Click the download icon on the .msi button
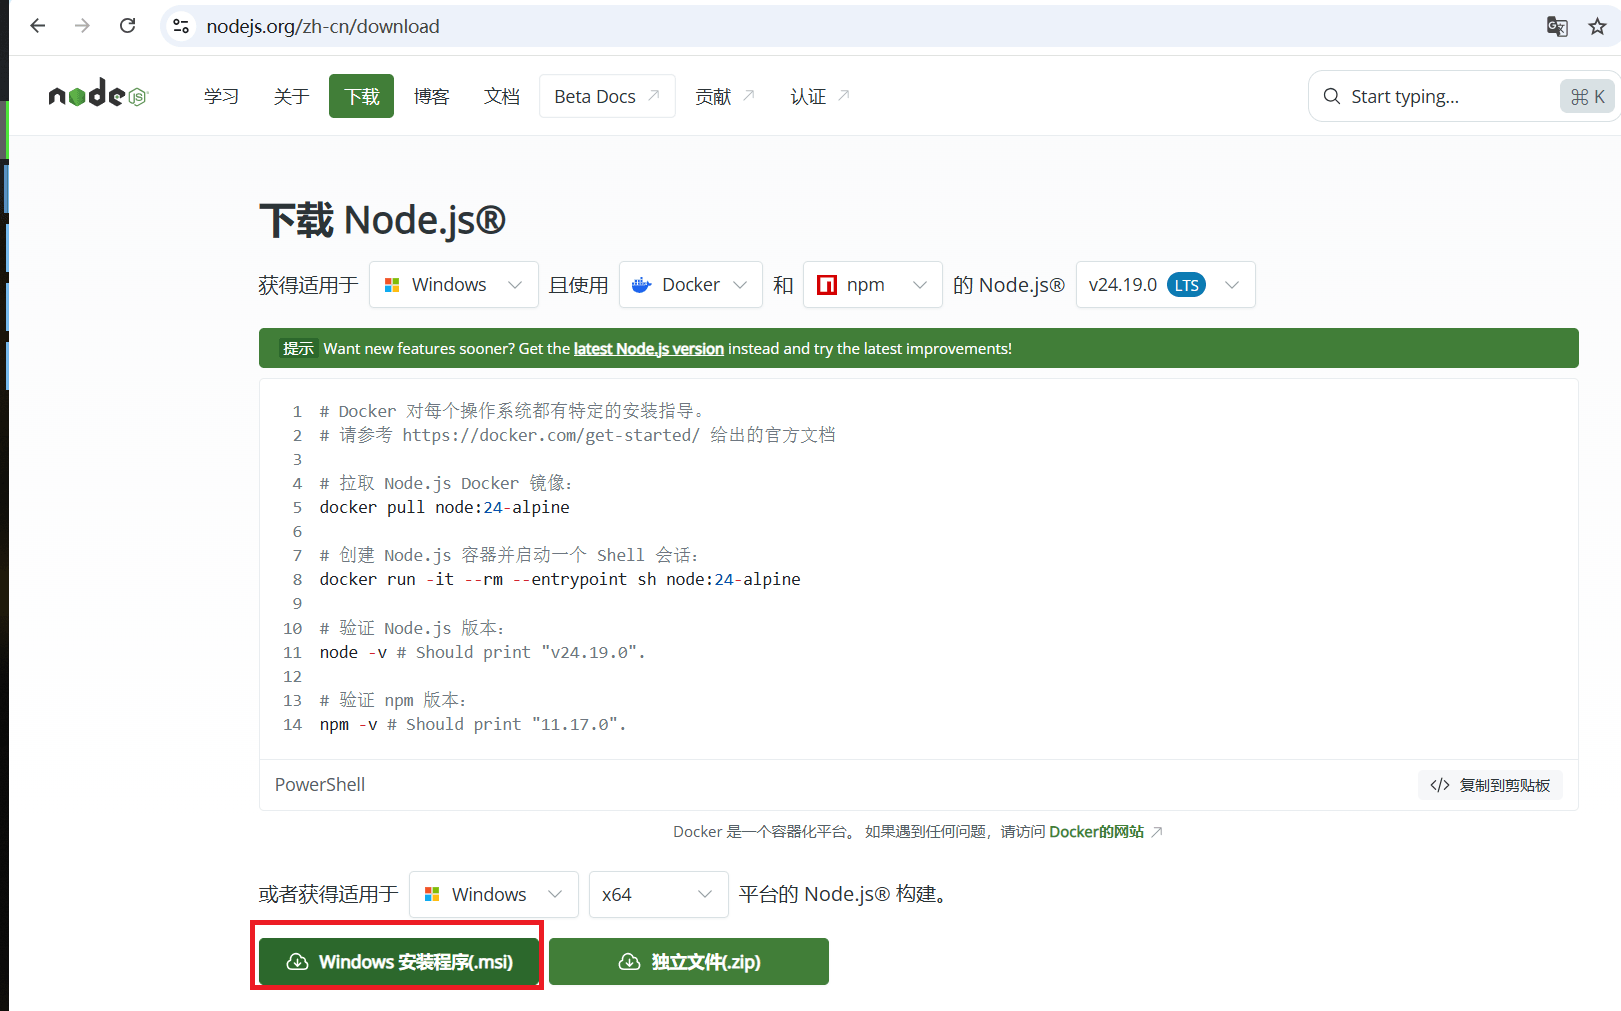Screen dimensions: 1621x1011 297,962
